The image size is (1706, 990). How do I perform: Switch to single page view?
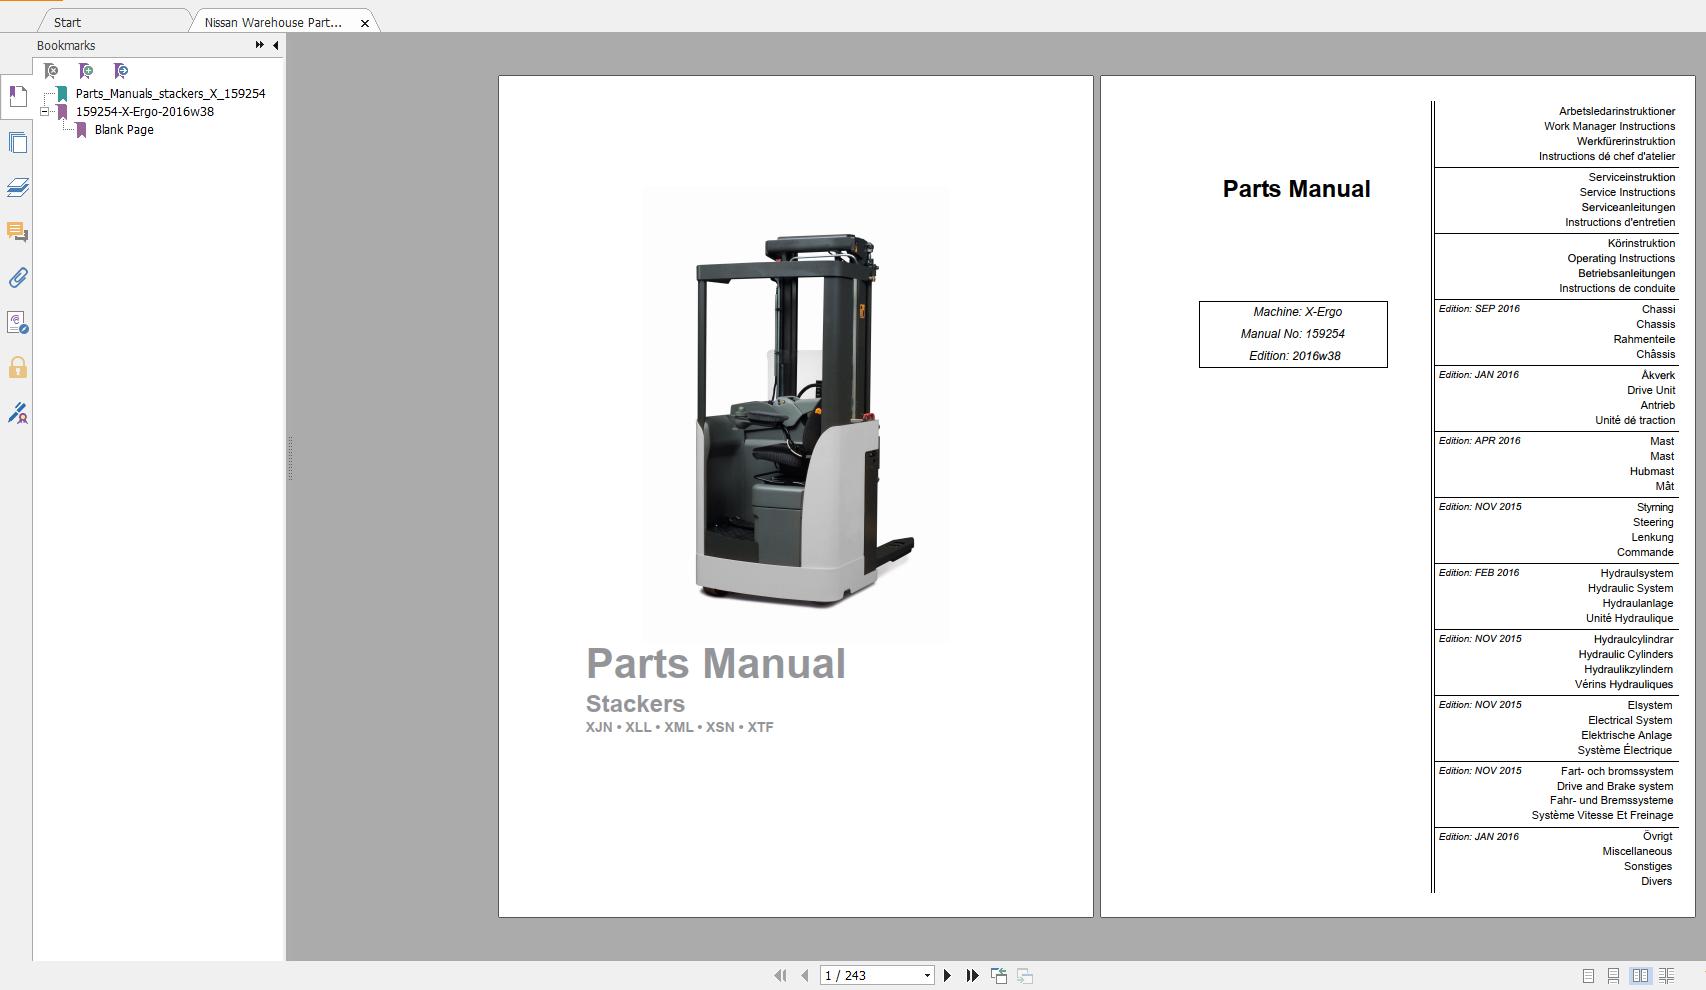[x=1588, y=975]
